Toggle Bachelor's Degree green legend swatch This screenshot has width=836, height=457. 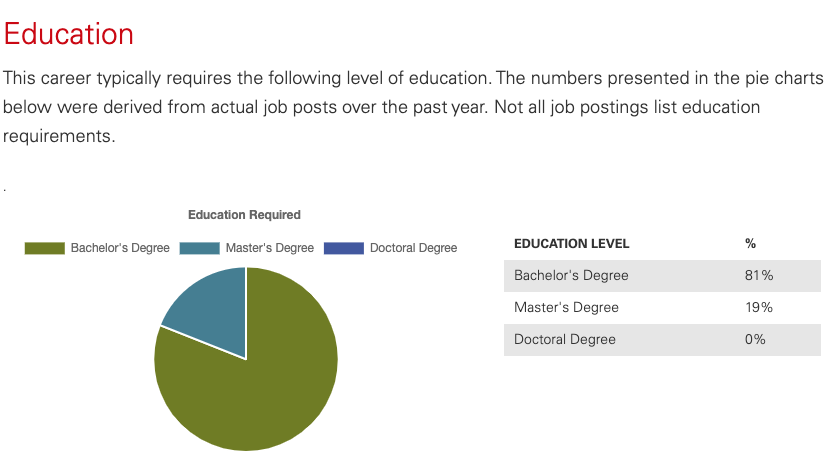point(45,248)
